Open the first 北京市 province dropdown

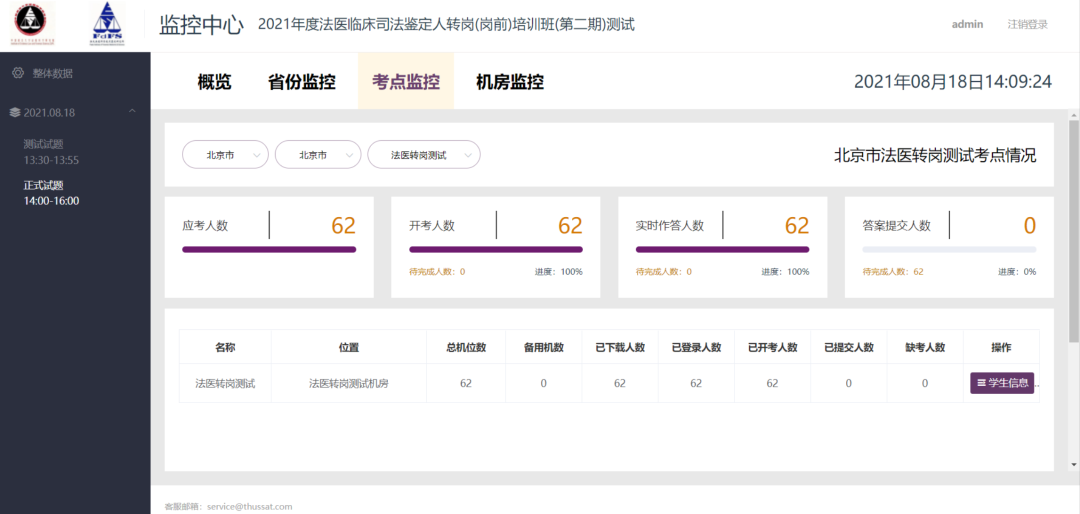[225, 155]
